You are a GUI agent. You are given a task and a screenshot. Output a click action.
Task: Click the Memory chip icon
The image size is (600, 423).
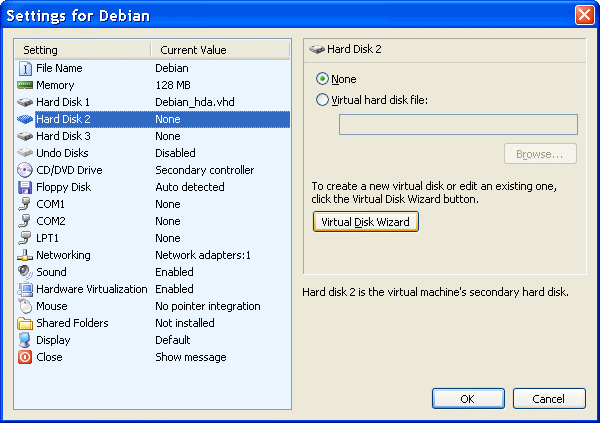click(x=25, y=85)
